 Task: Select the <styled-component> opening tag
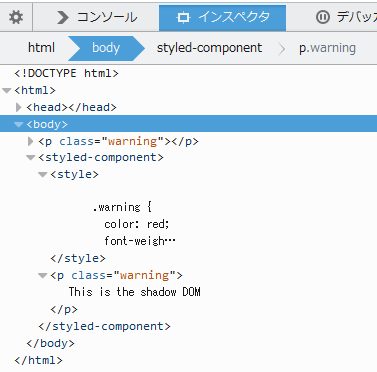(x=101, y=157)
